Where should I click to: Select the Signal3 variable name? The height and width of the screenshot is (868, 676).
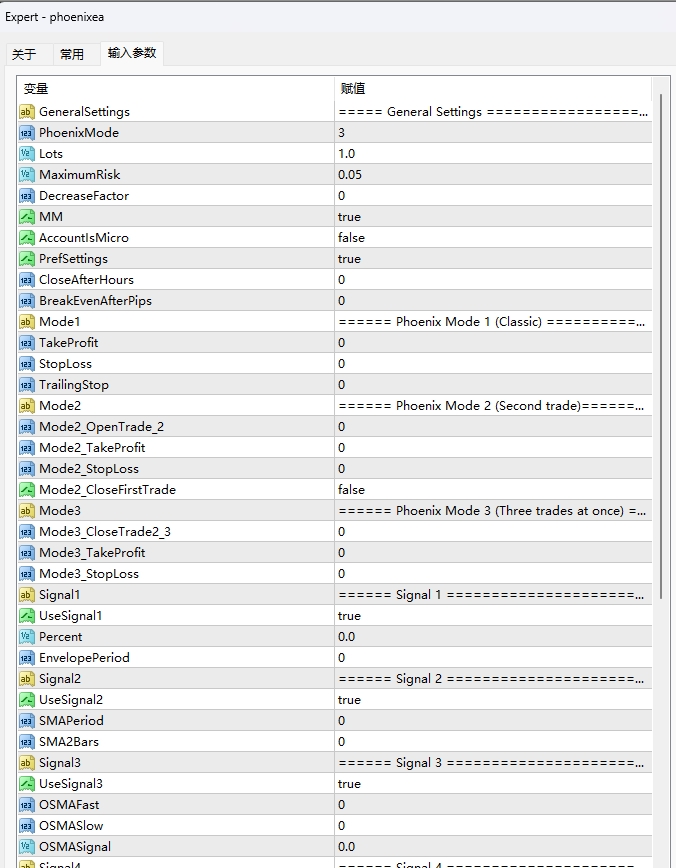(60, 763)
